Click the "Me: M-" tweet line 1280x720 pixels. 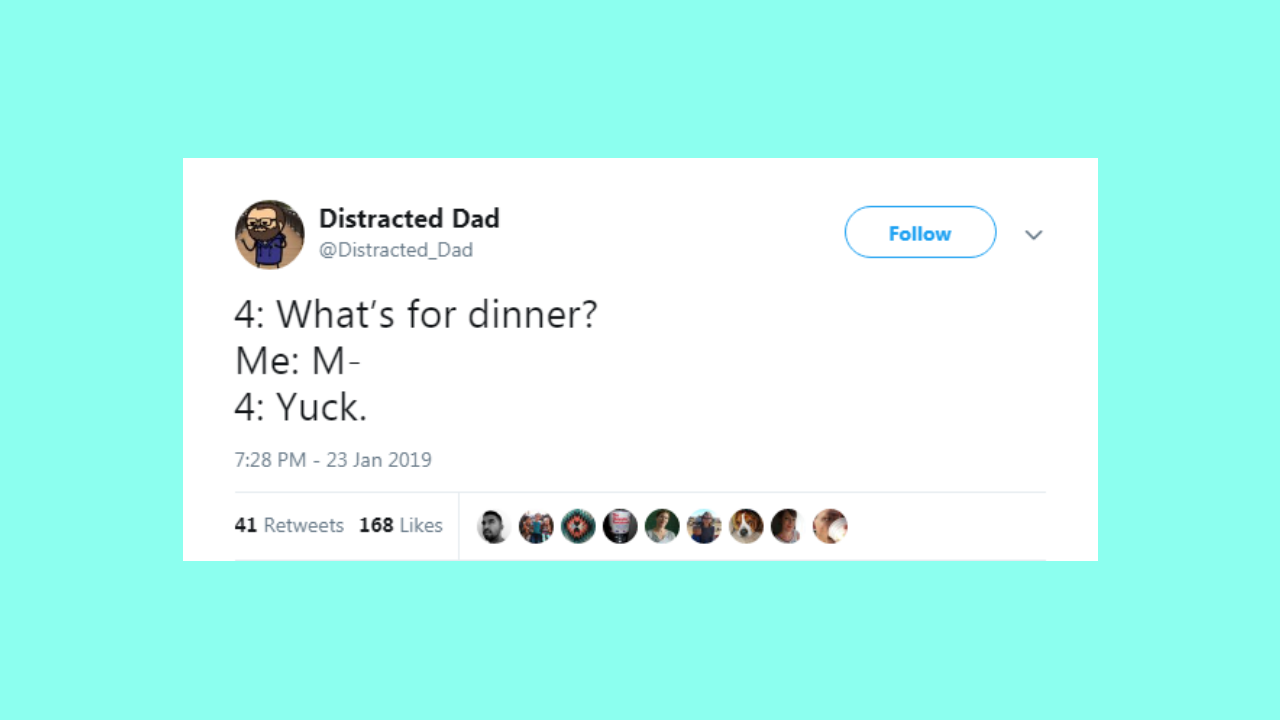(297, 361)
